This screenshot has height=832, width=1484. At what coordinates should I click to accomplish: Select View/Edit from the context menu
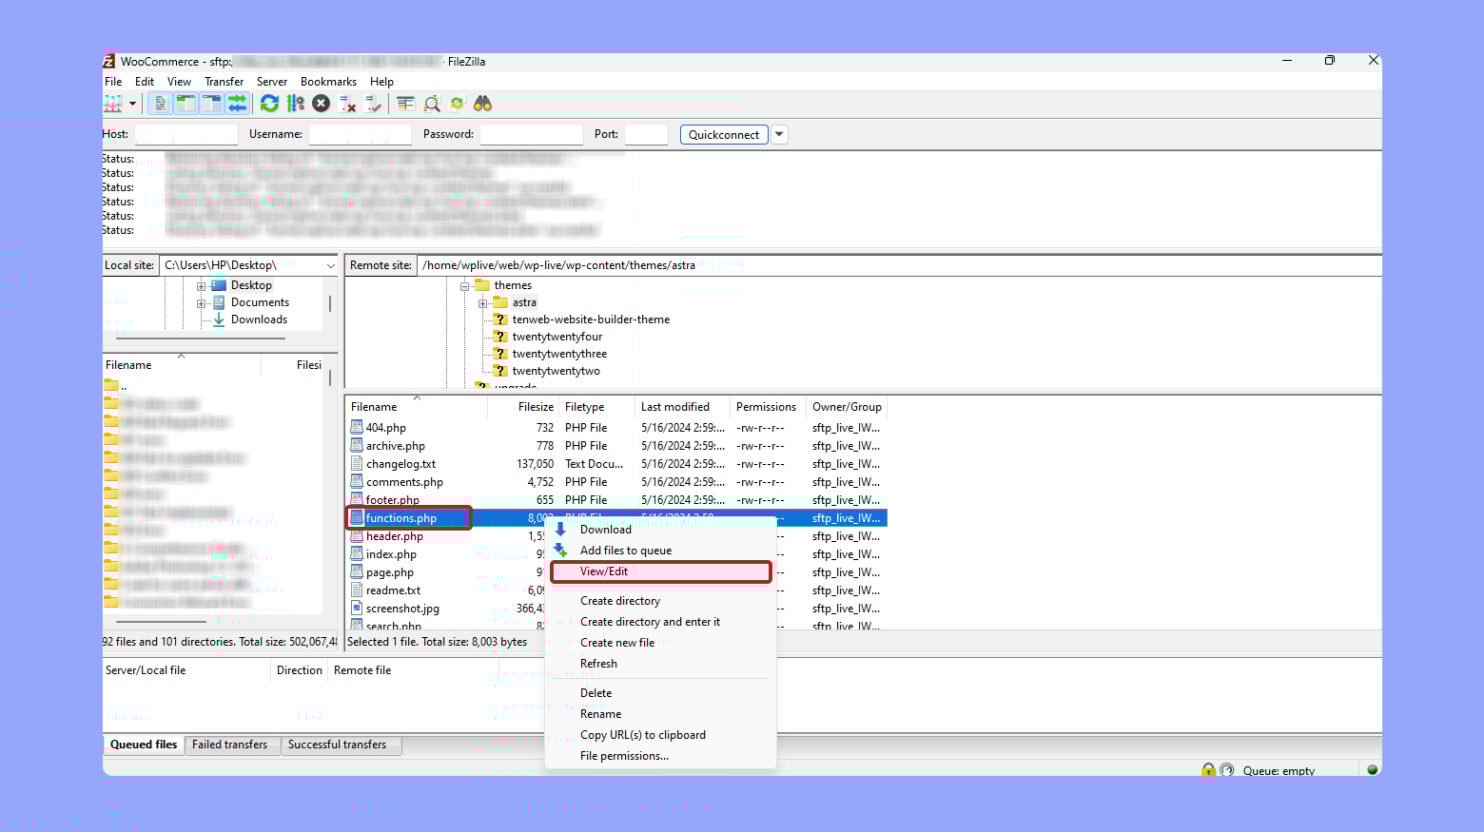604,571
